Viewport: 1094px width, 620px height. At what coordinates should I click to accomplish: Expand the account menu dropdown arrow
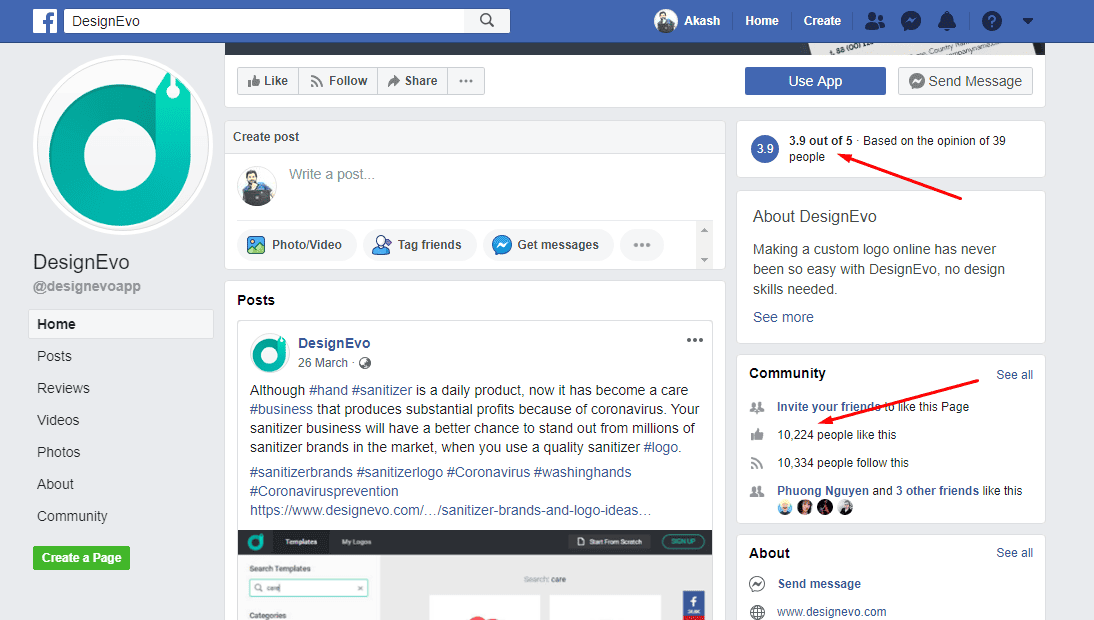click(1027, 21)
